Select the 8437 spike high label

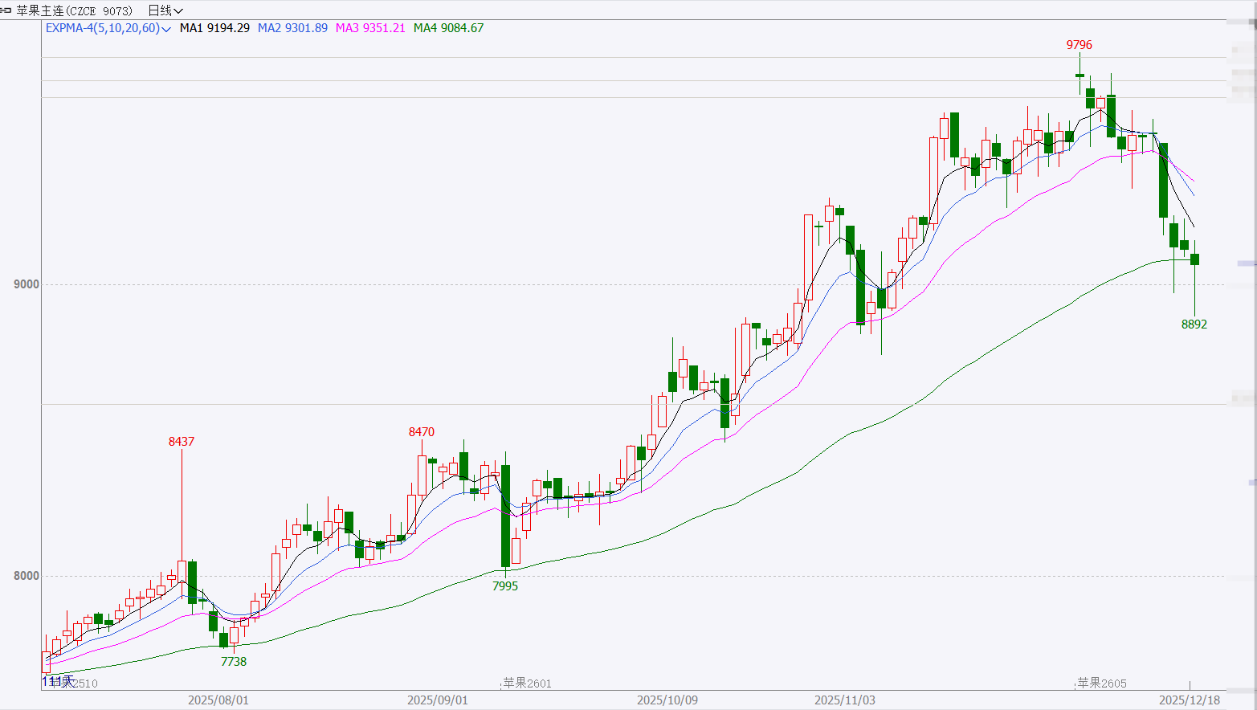pos(181,441)
